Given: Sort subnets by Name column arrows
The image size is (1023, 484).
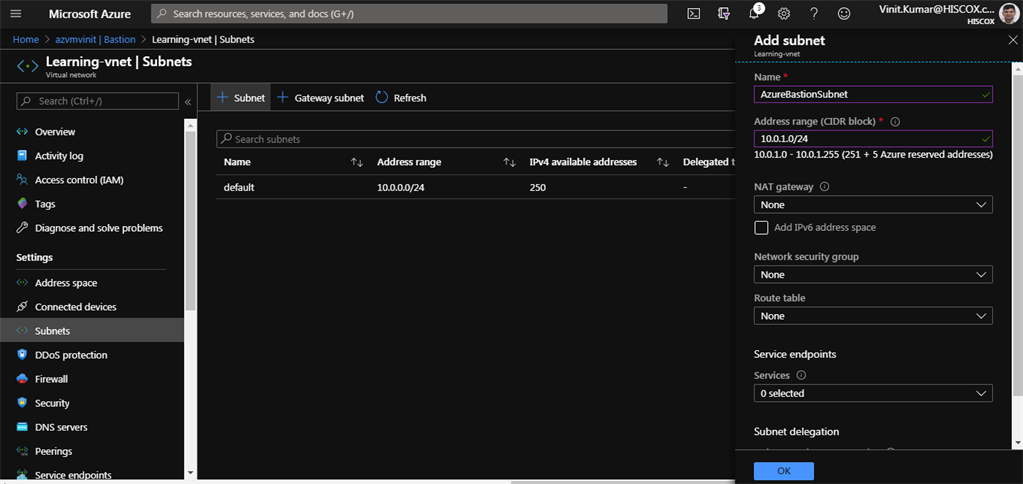Looking at the screenshot, I should click(x=357, y=162).
